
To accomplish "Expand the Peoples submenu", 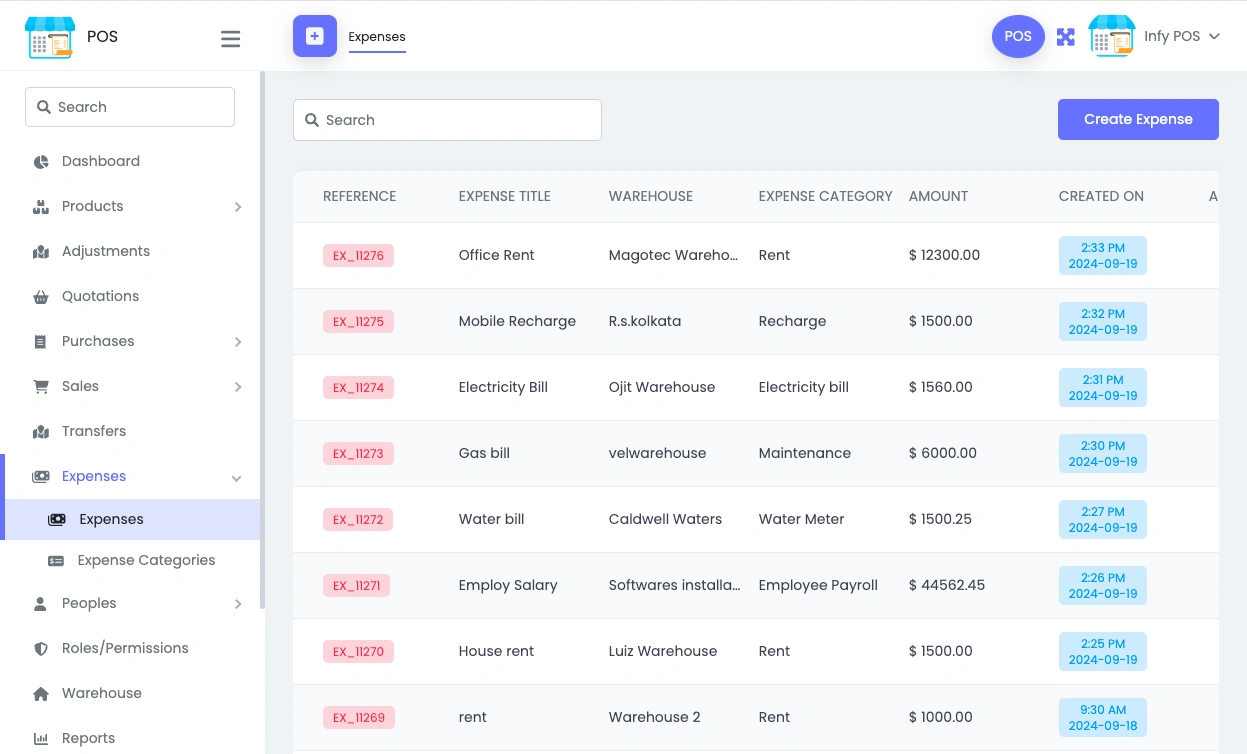I will click(x=238, y=604).
